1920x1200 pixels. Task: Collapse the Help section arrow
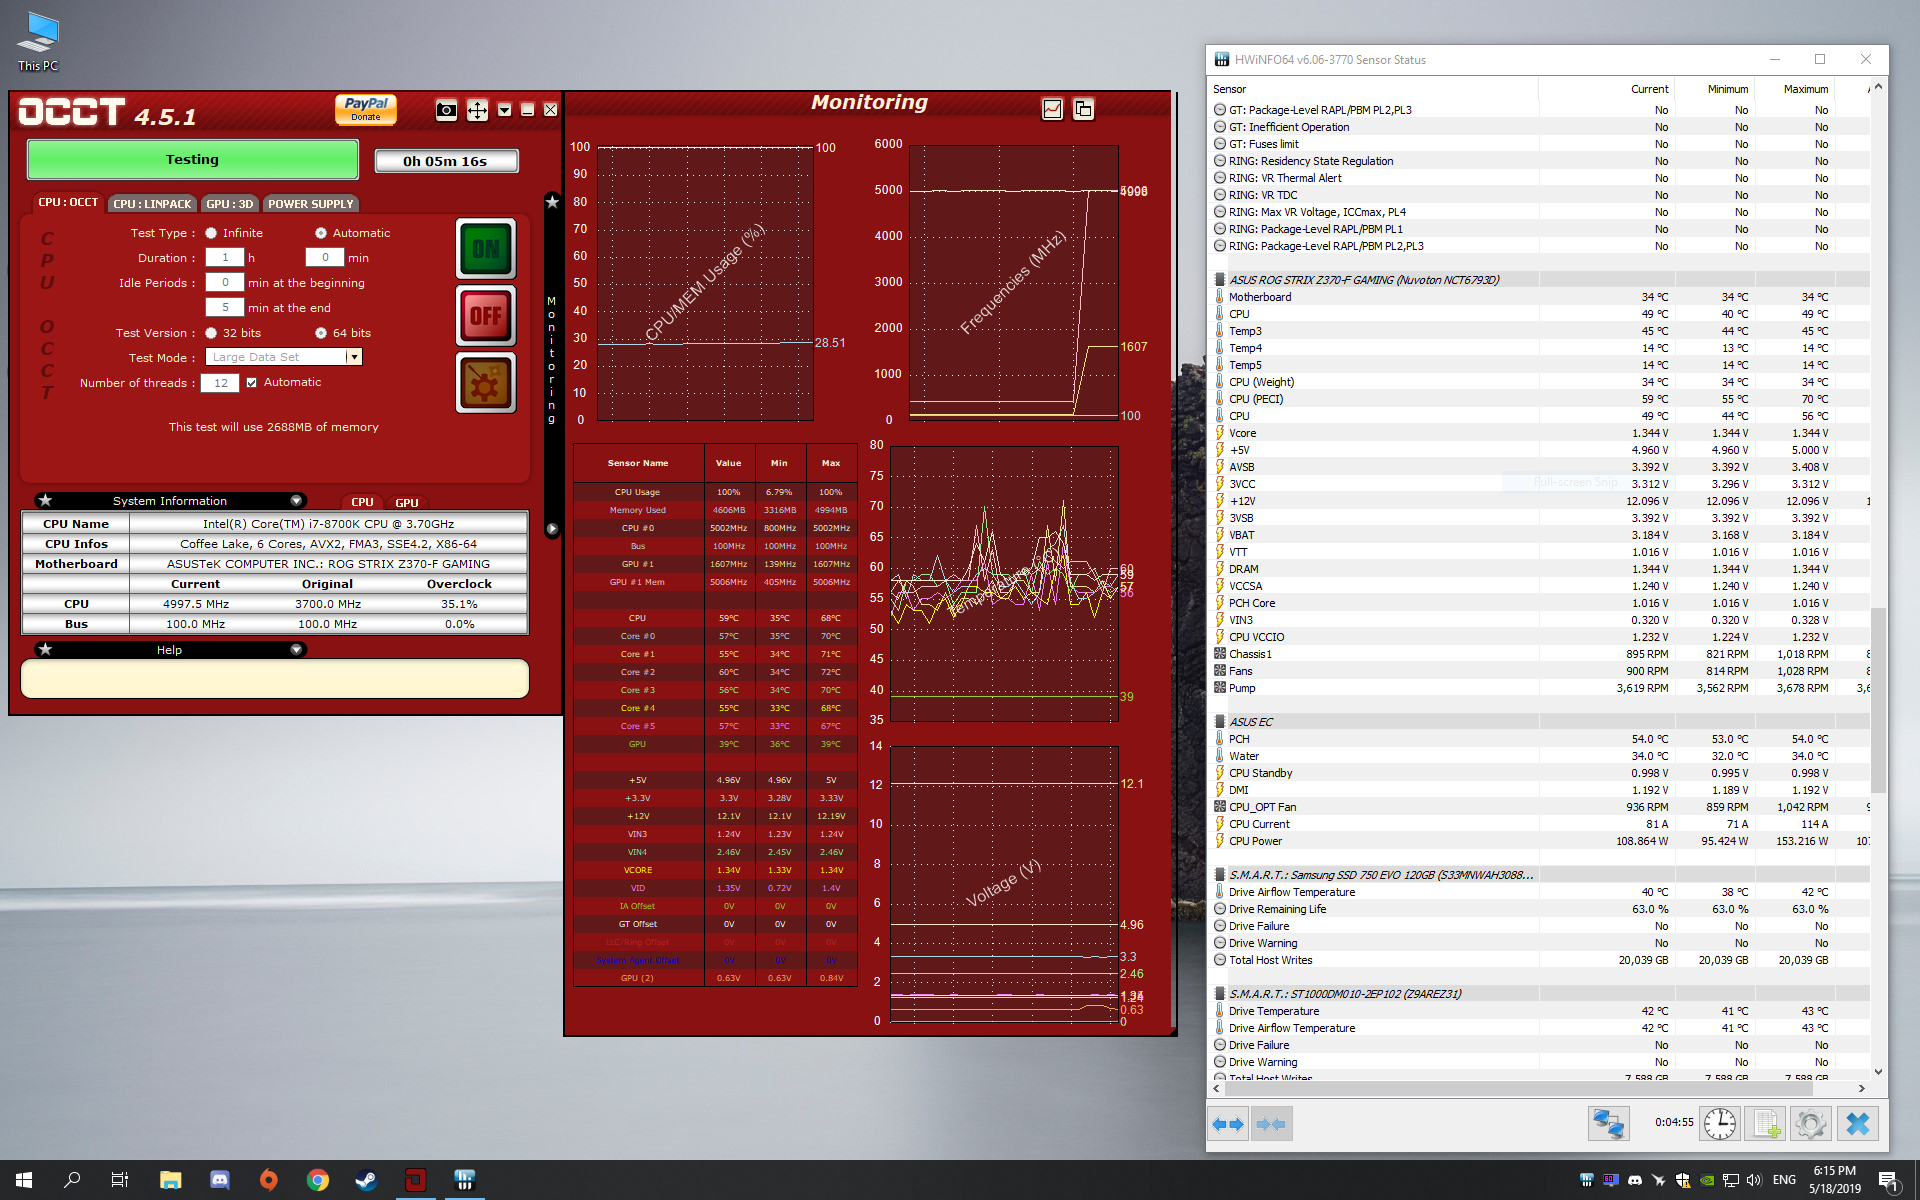[x=296, y=649]
